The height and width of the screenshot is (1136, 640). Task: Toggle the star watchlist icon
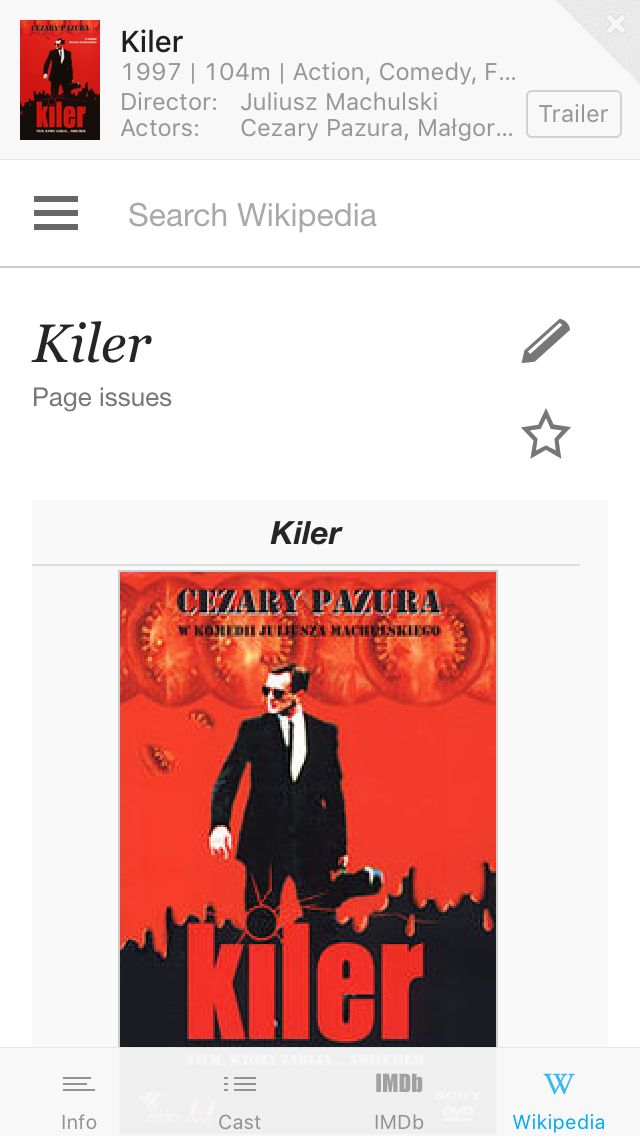tap(546, 434)
